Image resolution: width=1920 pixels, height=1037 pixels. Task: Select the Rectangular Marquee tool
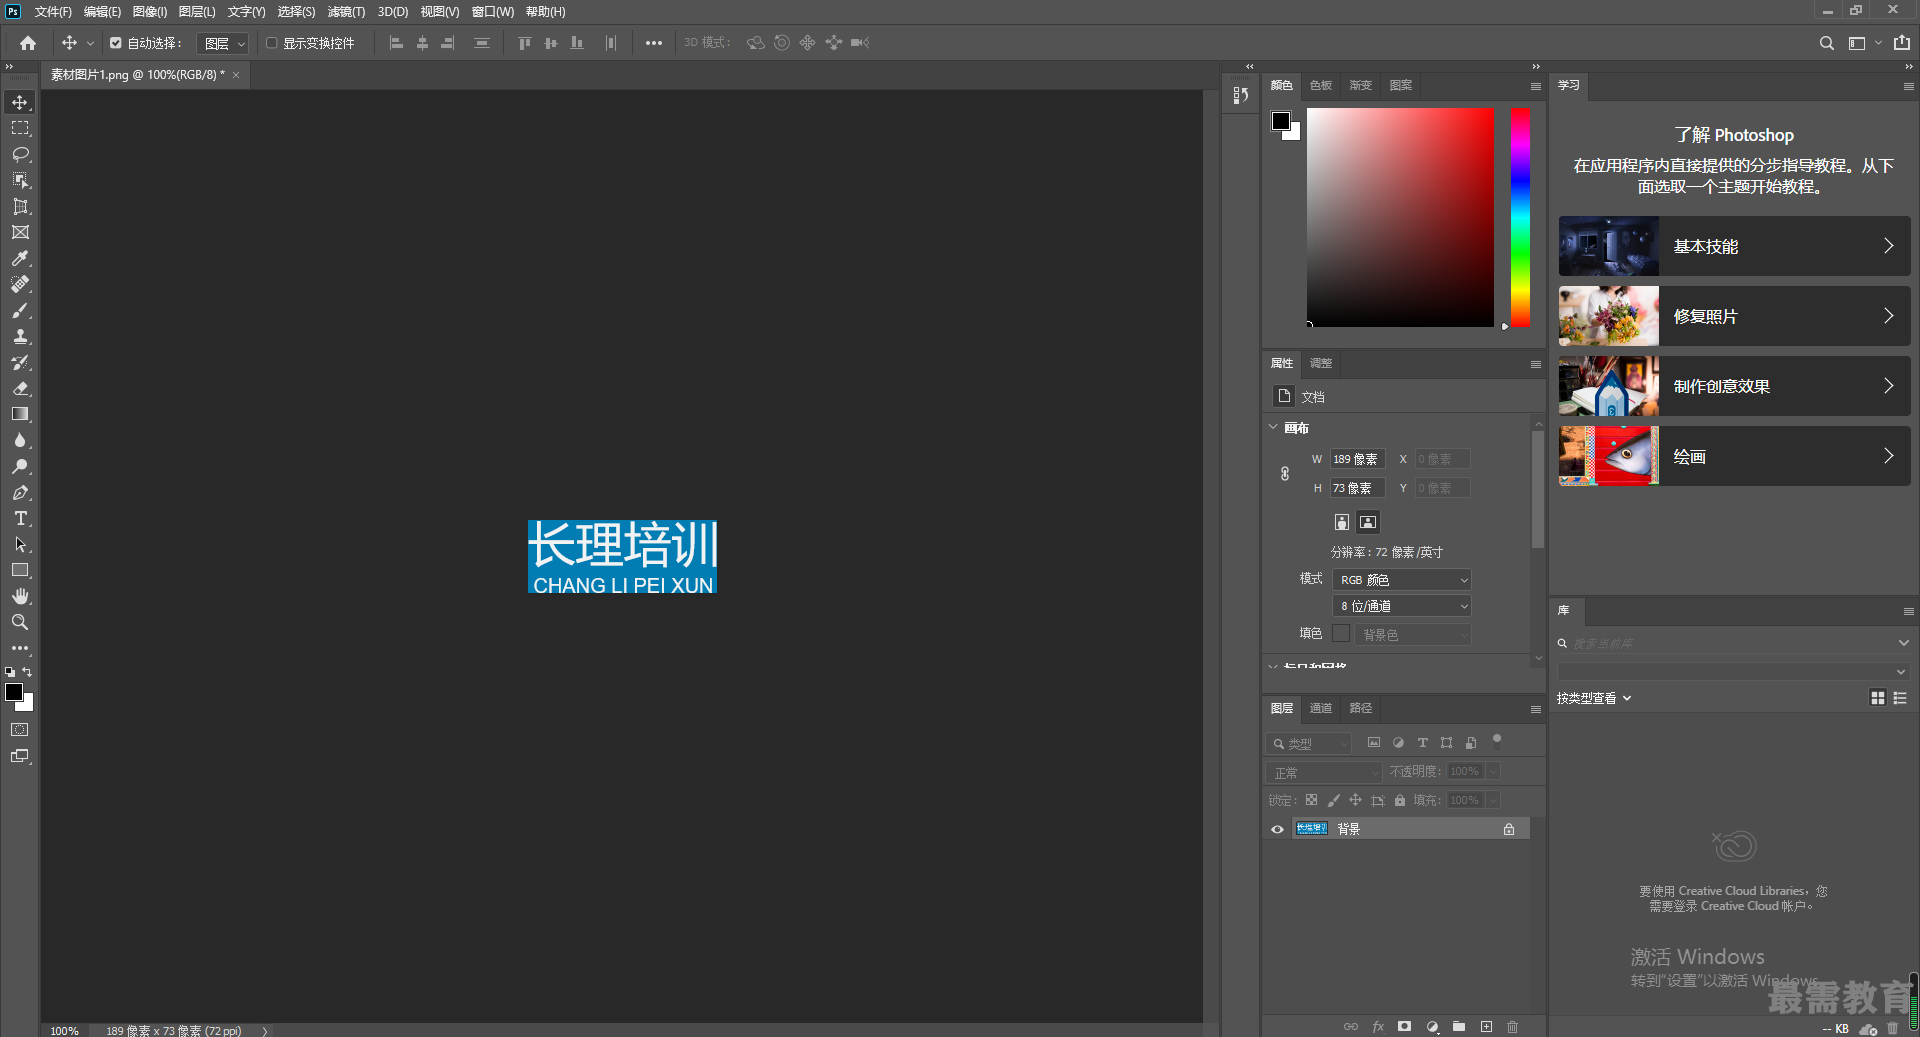coord(20,129)
